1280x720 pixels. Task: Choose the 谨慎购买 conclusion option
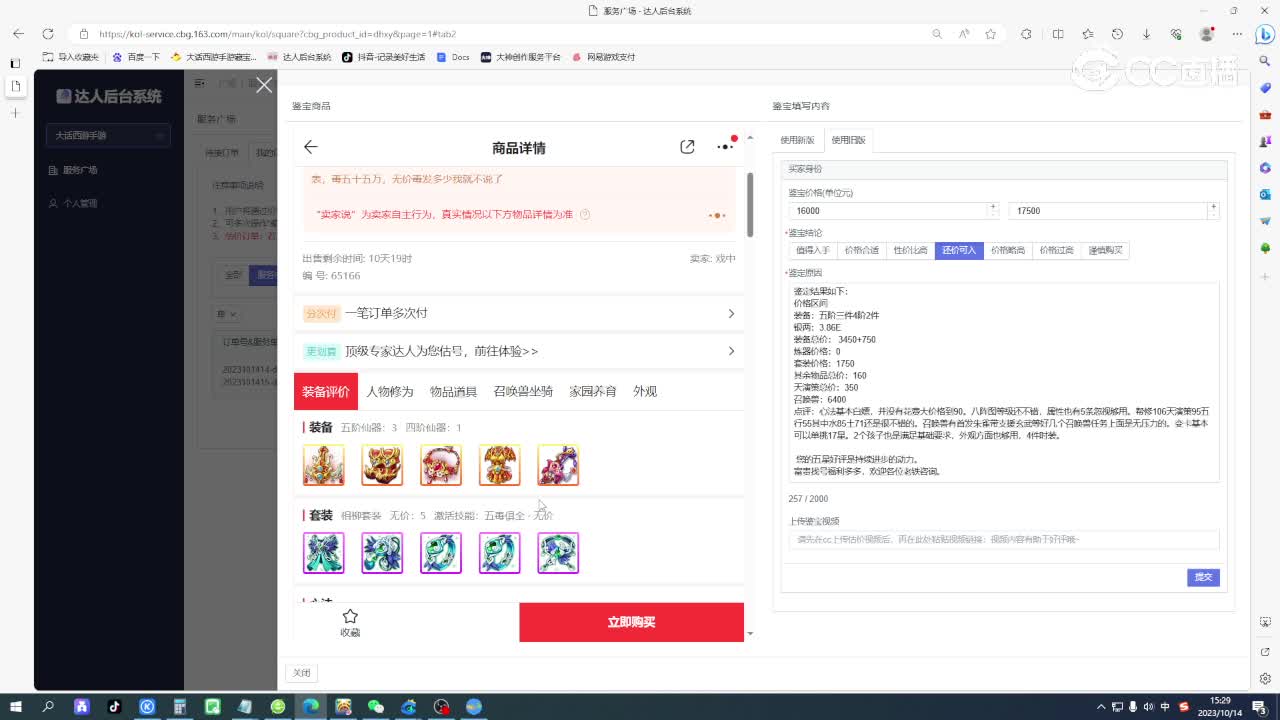coord(1105,250)
